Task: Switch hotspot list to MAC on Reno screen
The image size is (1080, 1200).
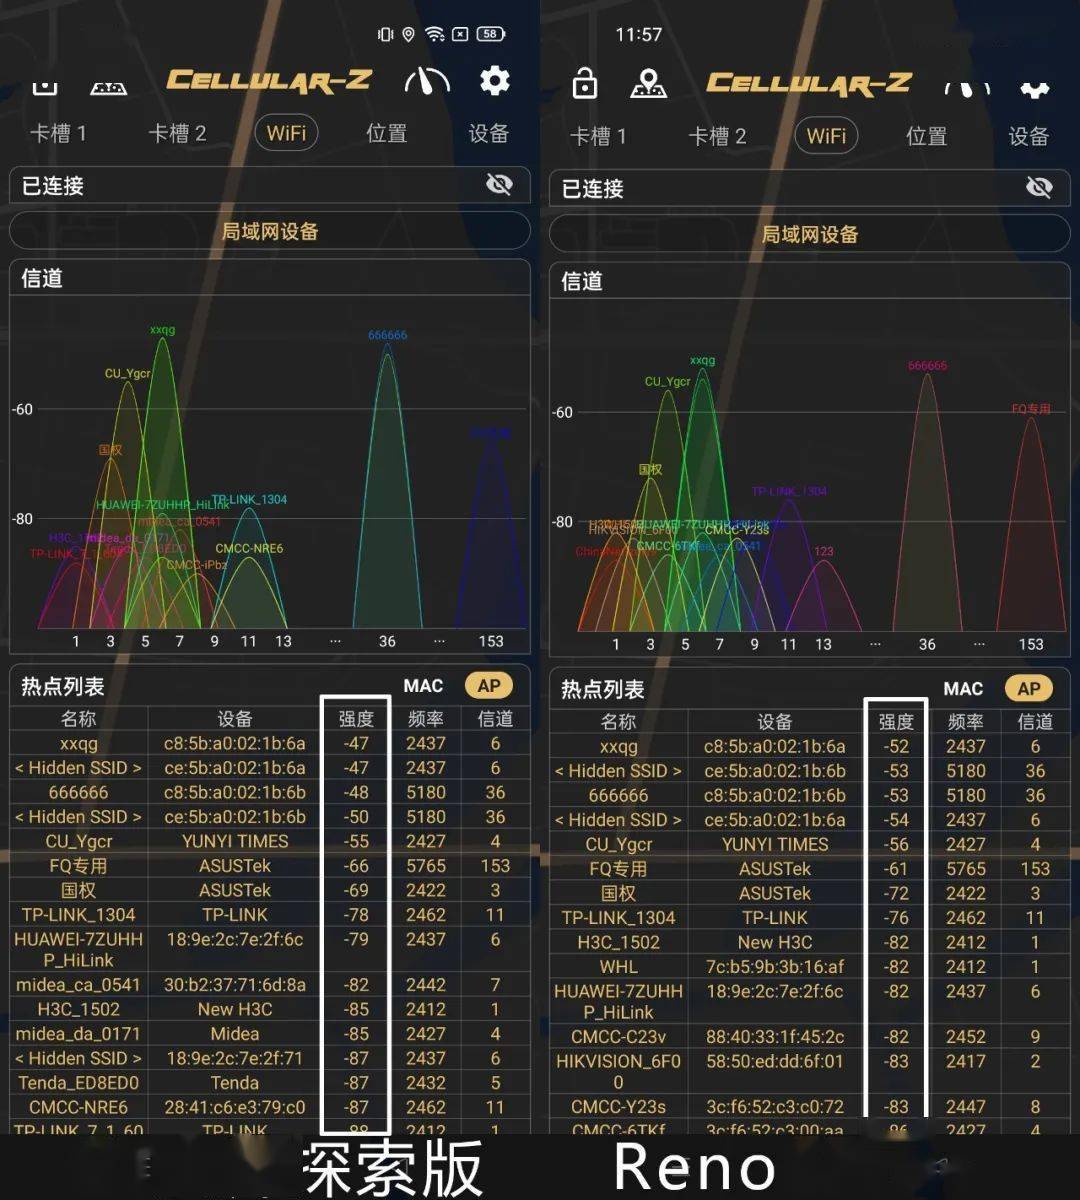Action: tap(963, 689)
